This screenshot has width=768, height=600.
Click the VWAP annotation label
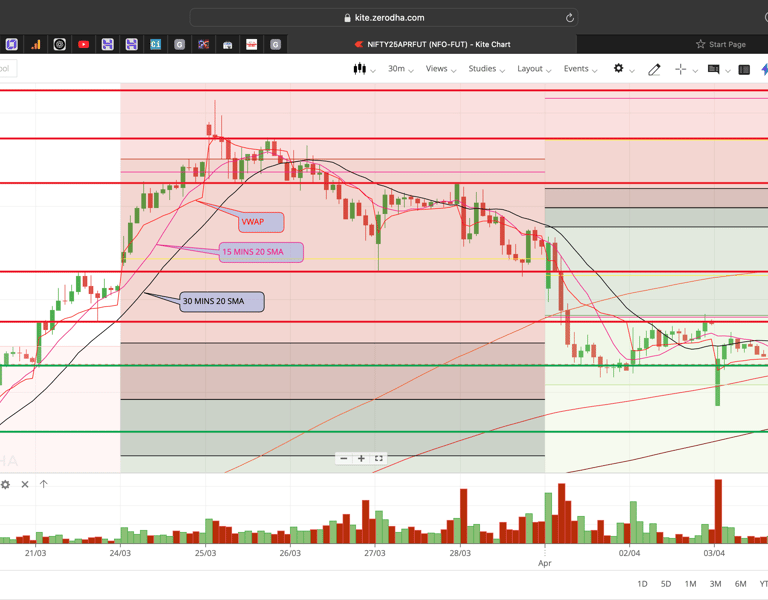[262, 222]
